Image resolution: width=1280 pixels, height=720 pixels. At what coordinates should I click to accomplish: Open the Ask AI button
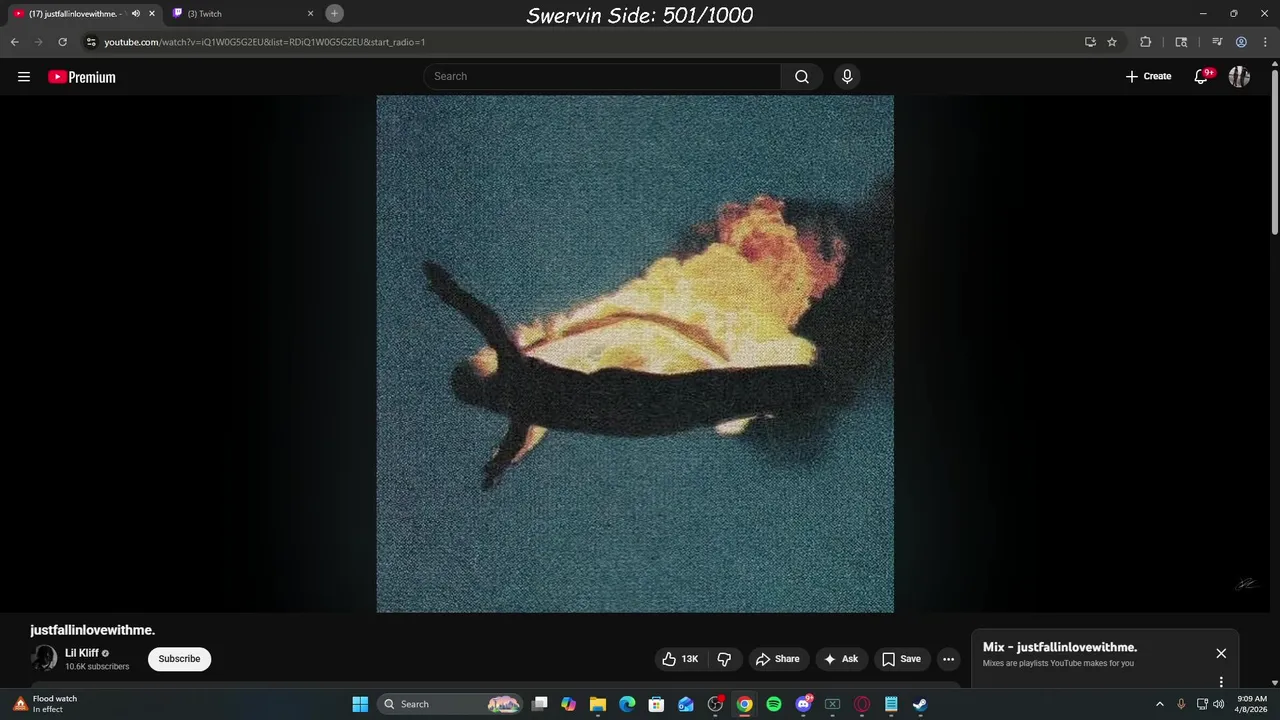click(x=841, y=659)
